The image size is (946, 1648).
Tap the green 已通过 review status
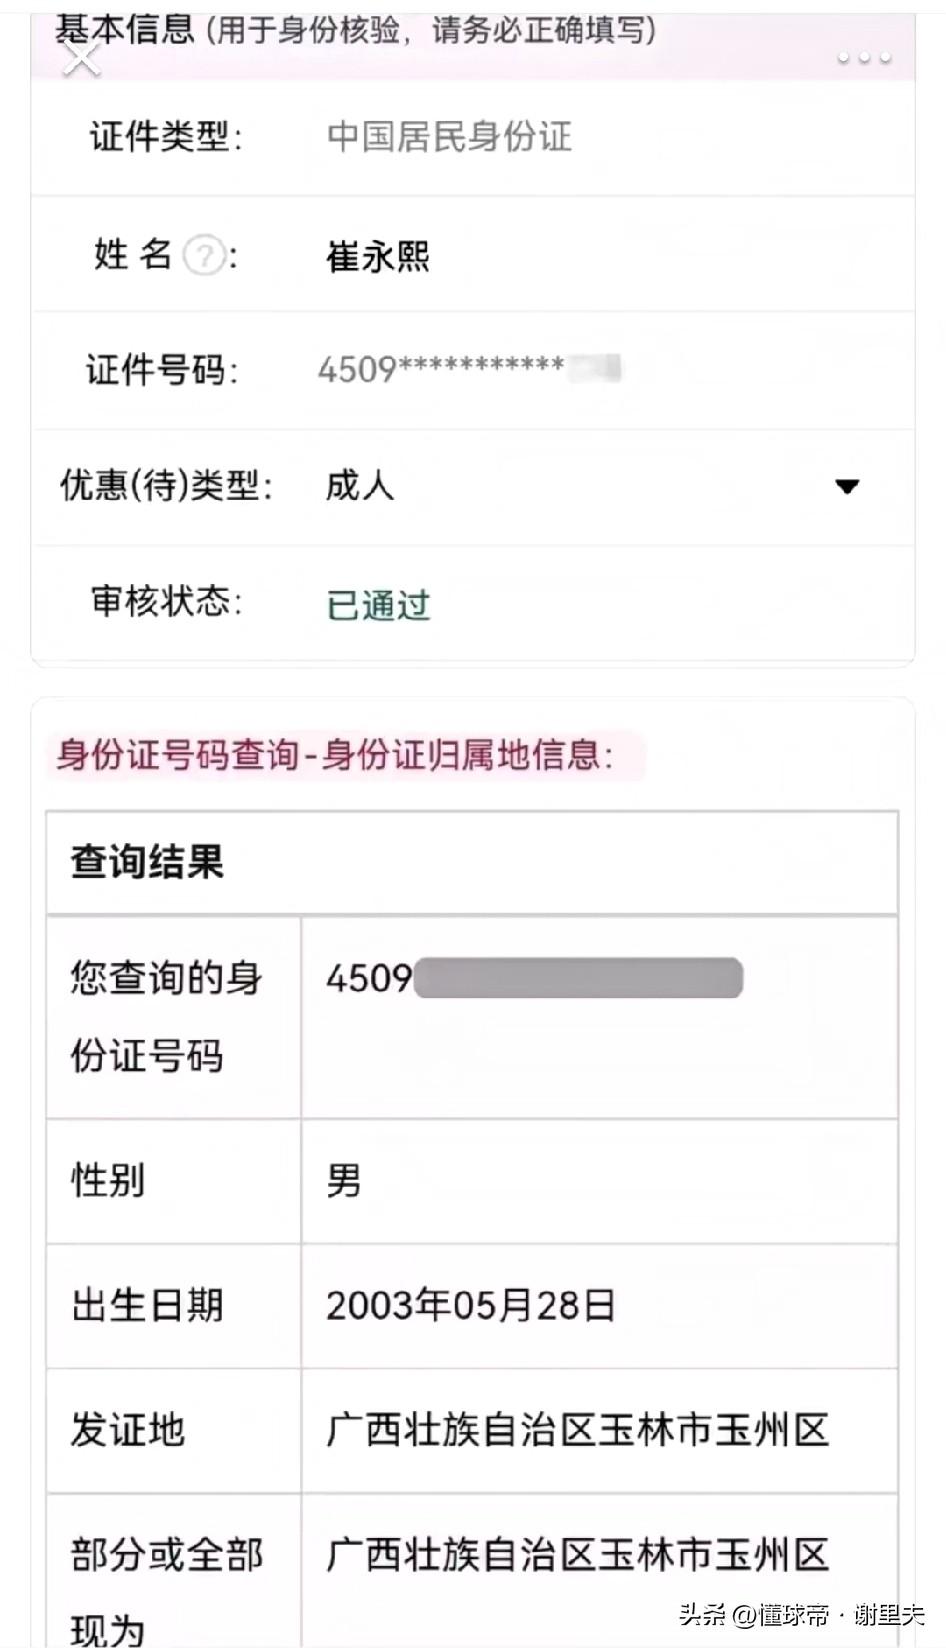point(378,604)
